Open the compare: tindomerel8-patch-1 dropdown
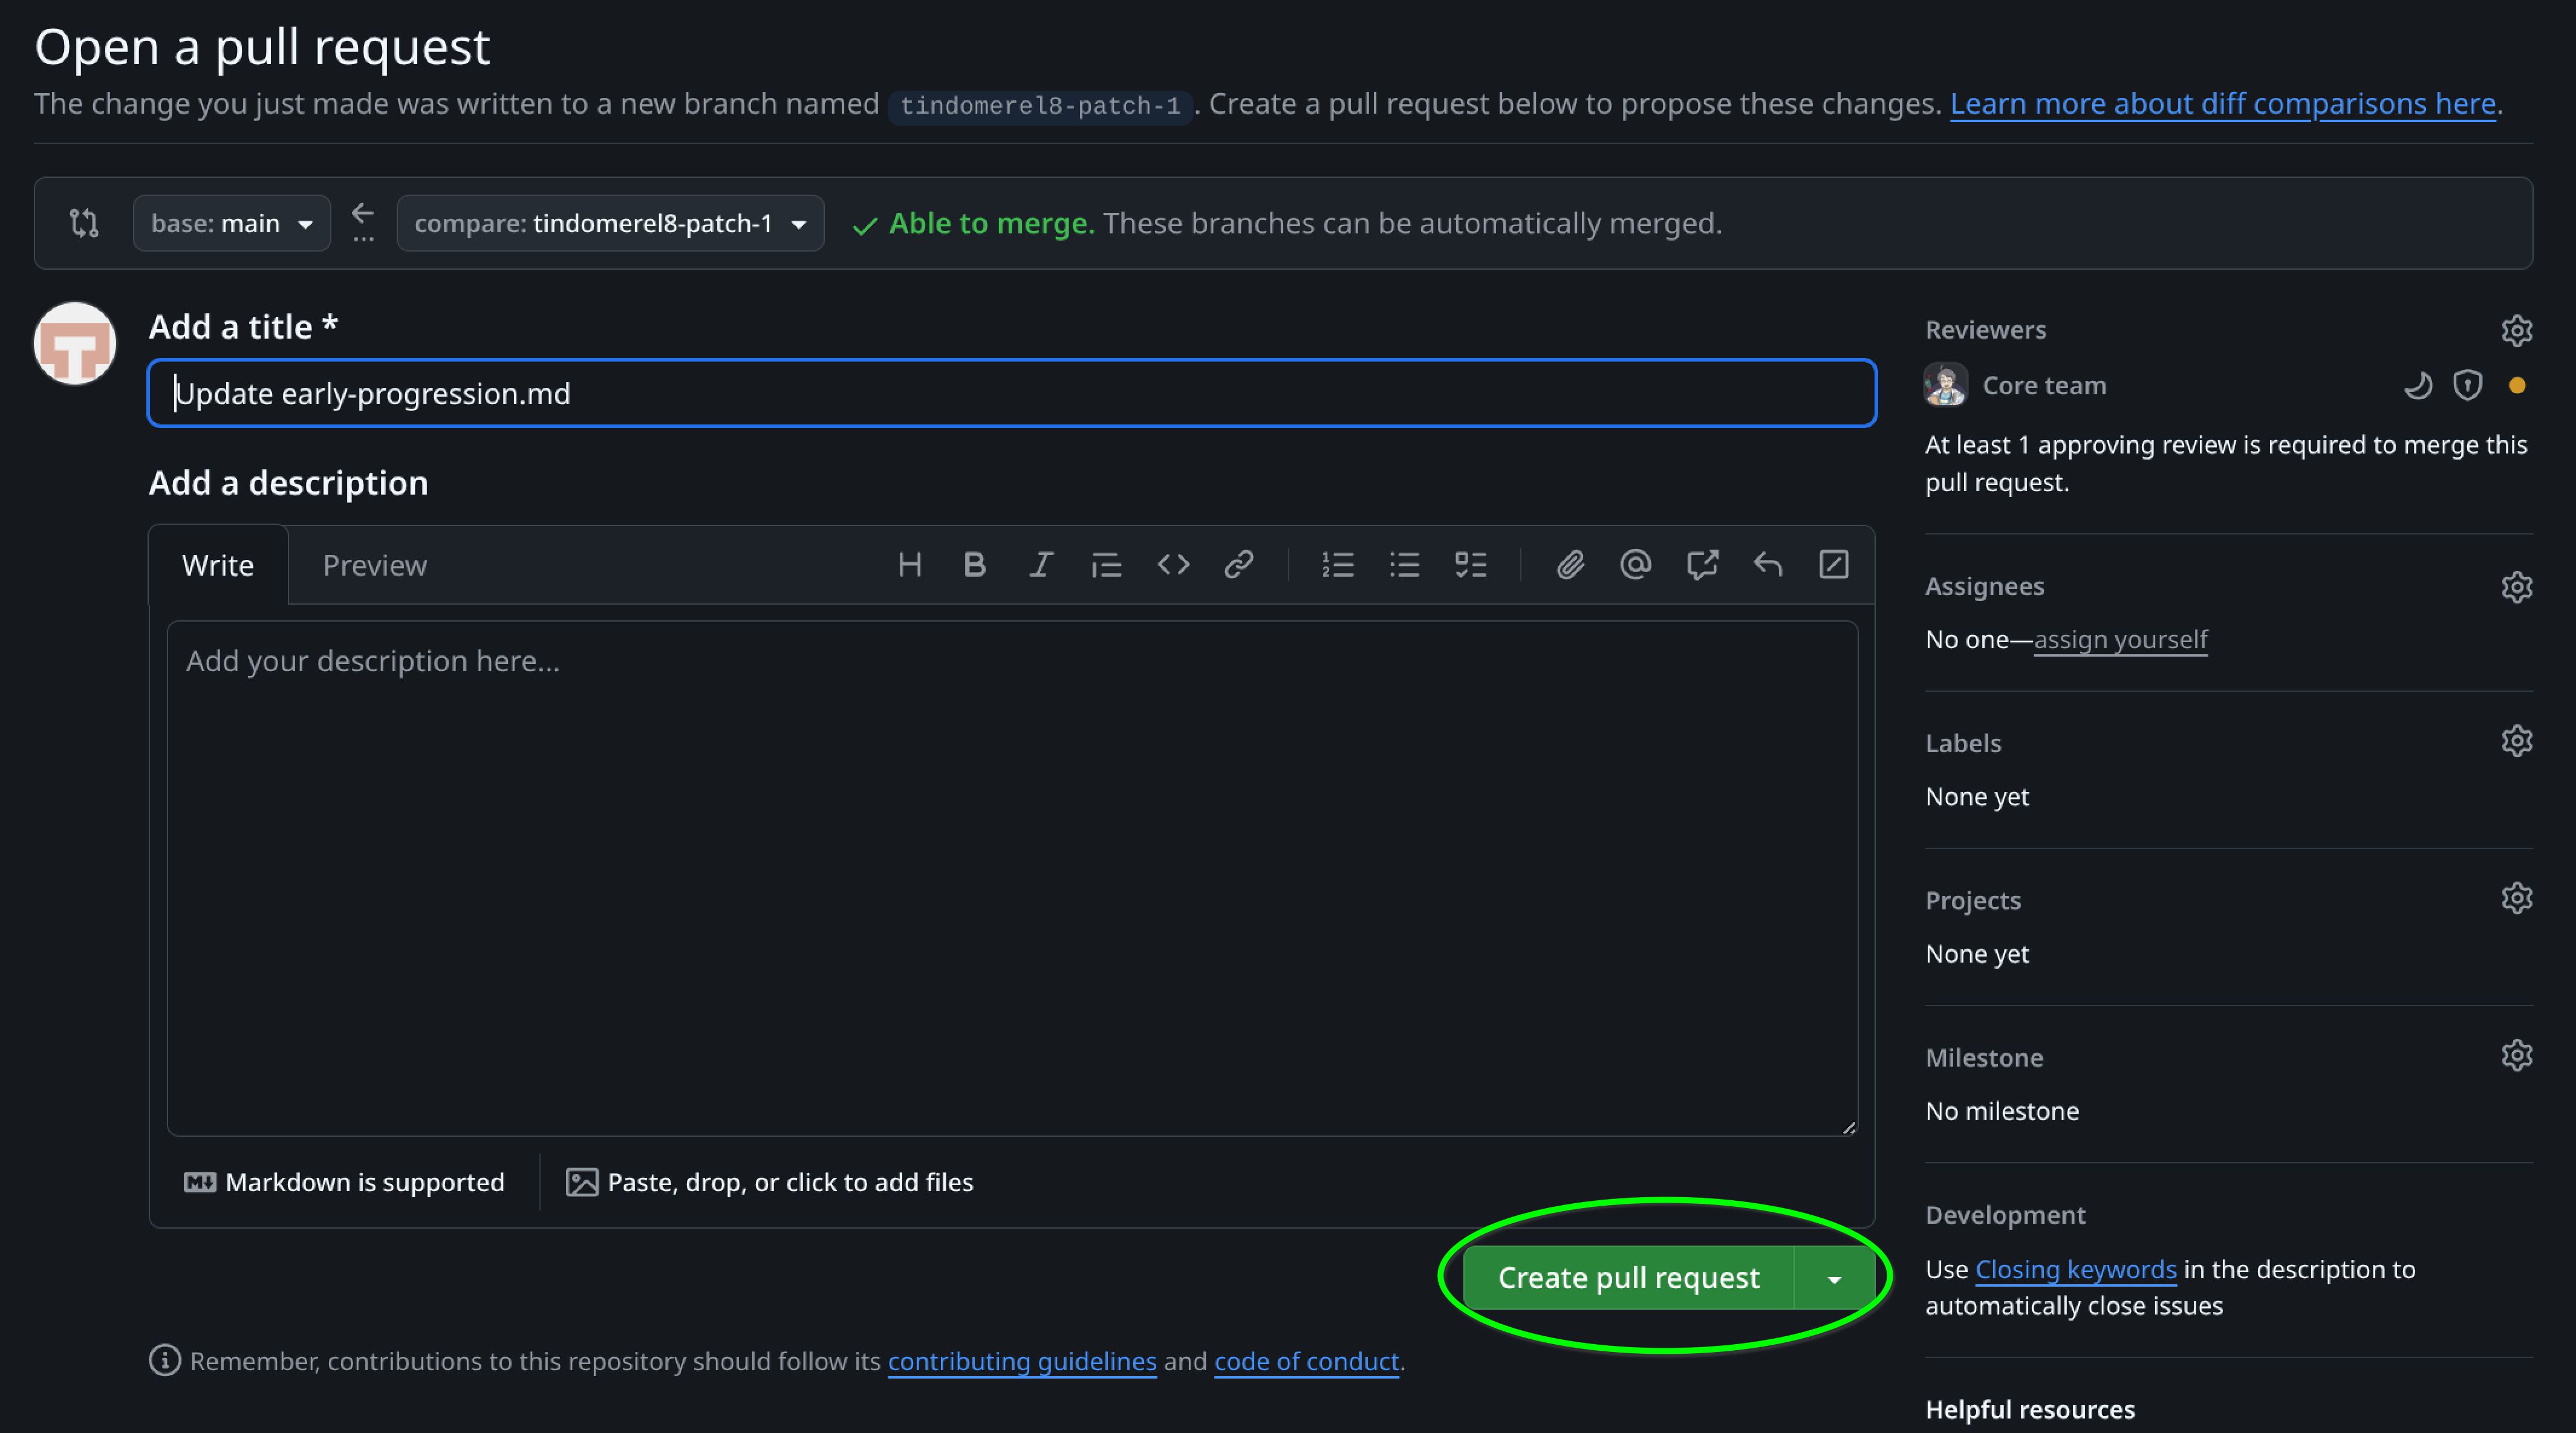2576x1433 pixels. (x=610, y=223)
